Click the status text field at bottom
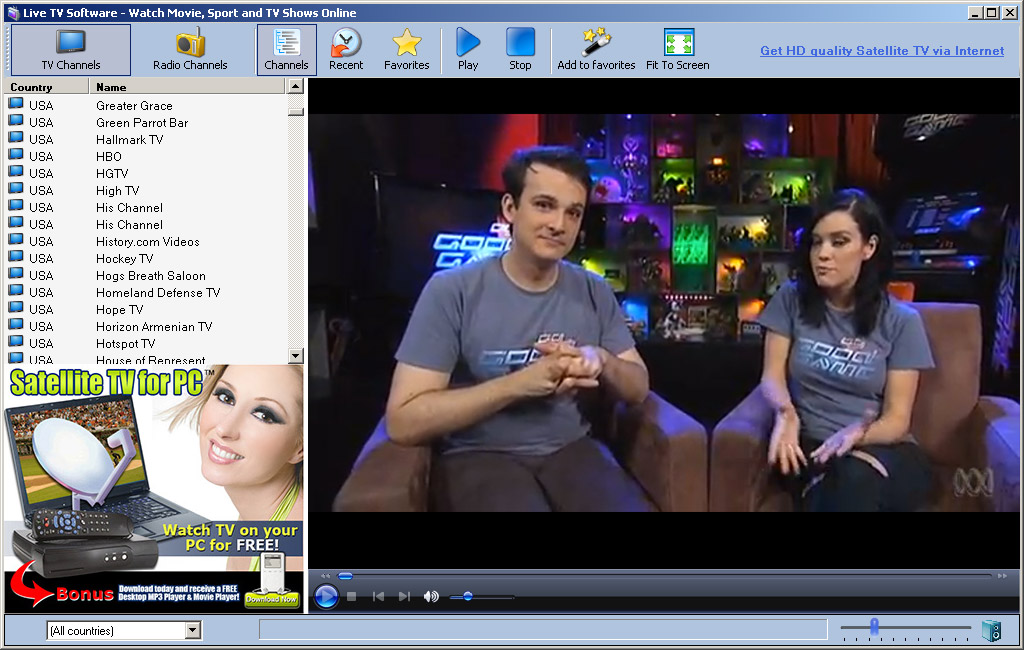 click(543, 630)
